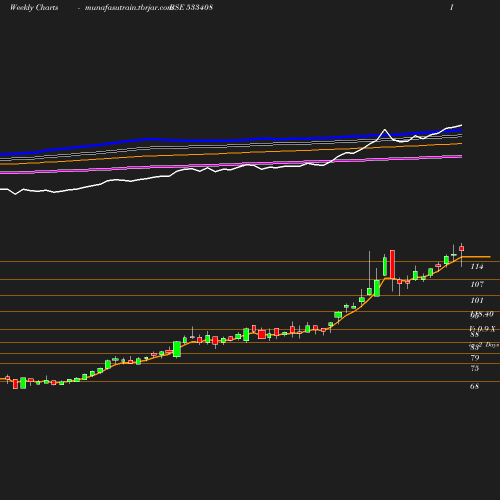
Task: Click the 107 price level label
Action: pos(477,284)
